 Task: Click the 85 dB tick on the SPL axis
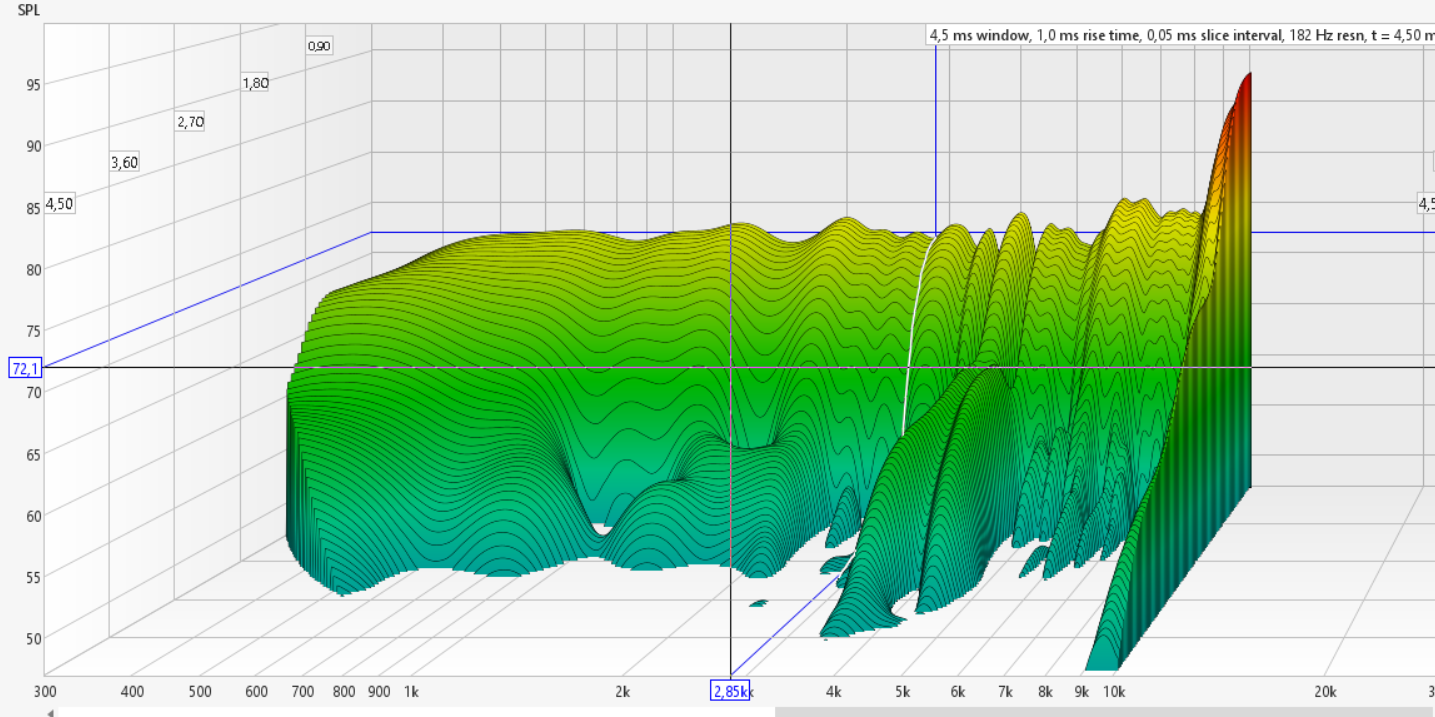(x=34, y=208)
